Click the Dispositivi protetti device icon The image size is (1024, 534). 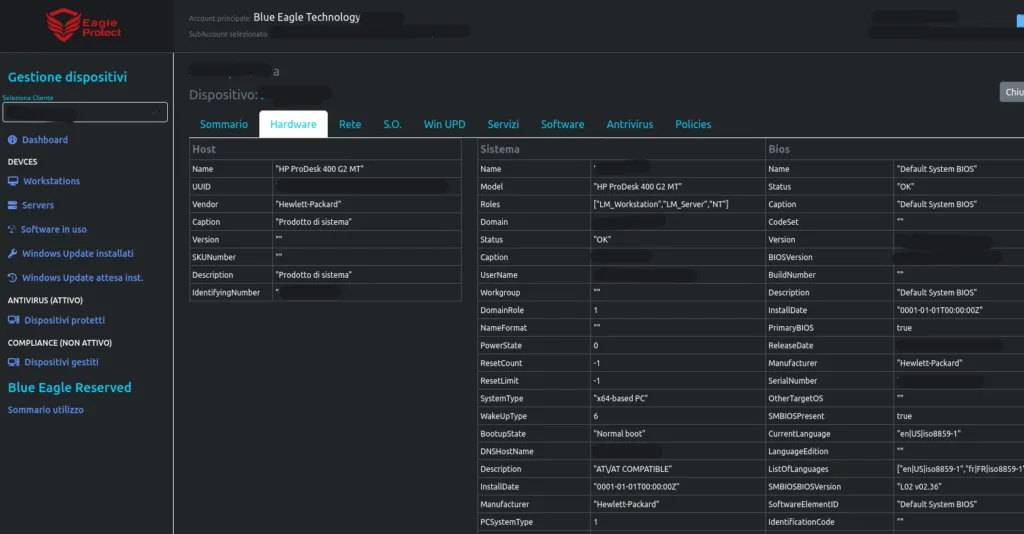tap(14, 320)
